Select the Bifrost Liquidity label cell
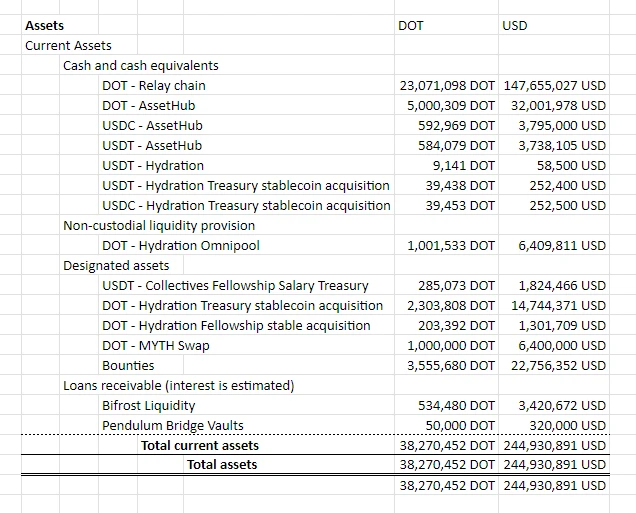Image resolution: width=636 pixels, height=513 pixels. (148, 405)
